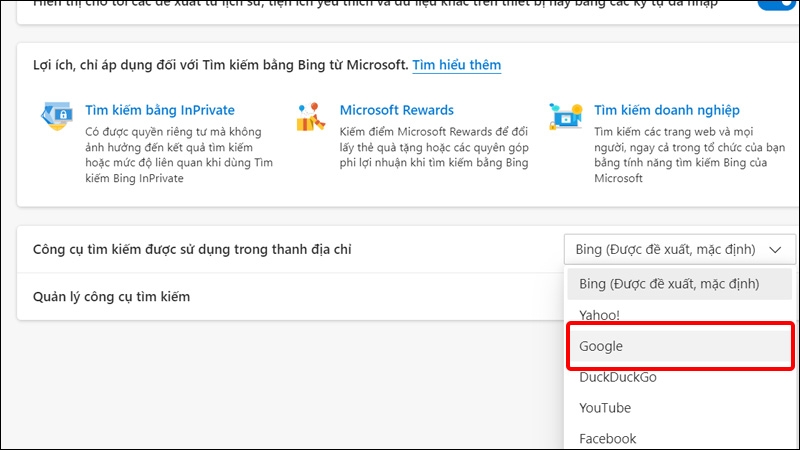Toggle the suggestions switch at top
The height and width of the screenshot is (450, 800).
[x=778, y=4]
